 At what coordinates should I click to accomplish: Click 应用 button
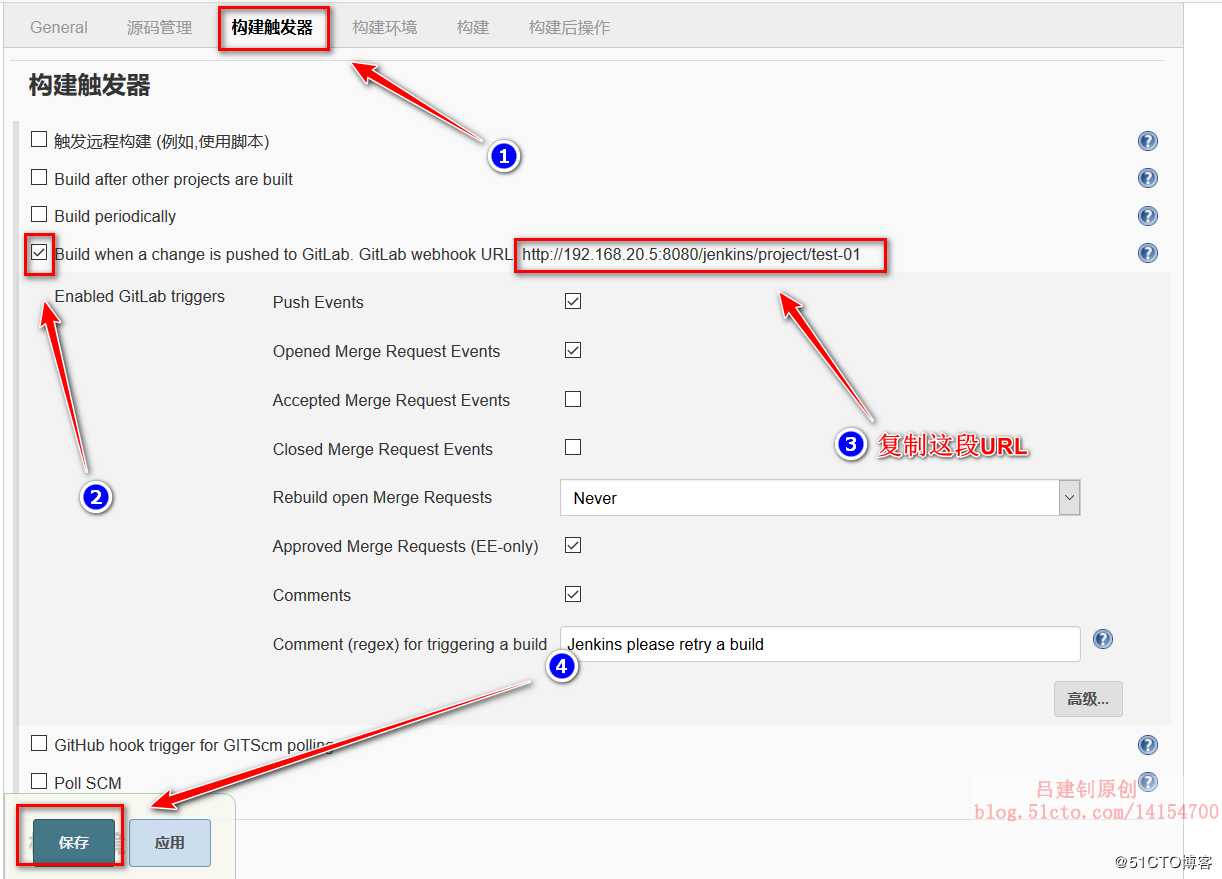pyautogui.click(x=170, y=843)
